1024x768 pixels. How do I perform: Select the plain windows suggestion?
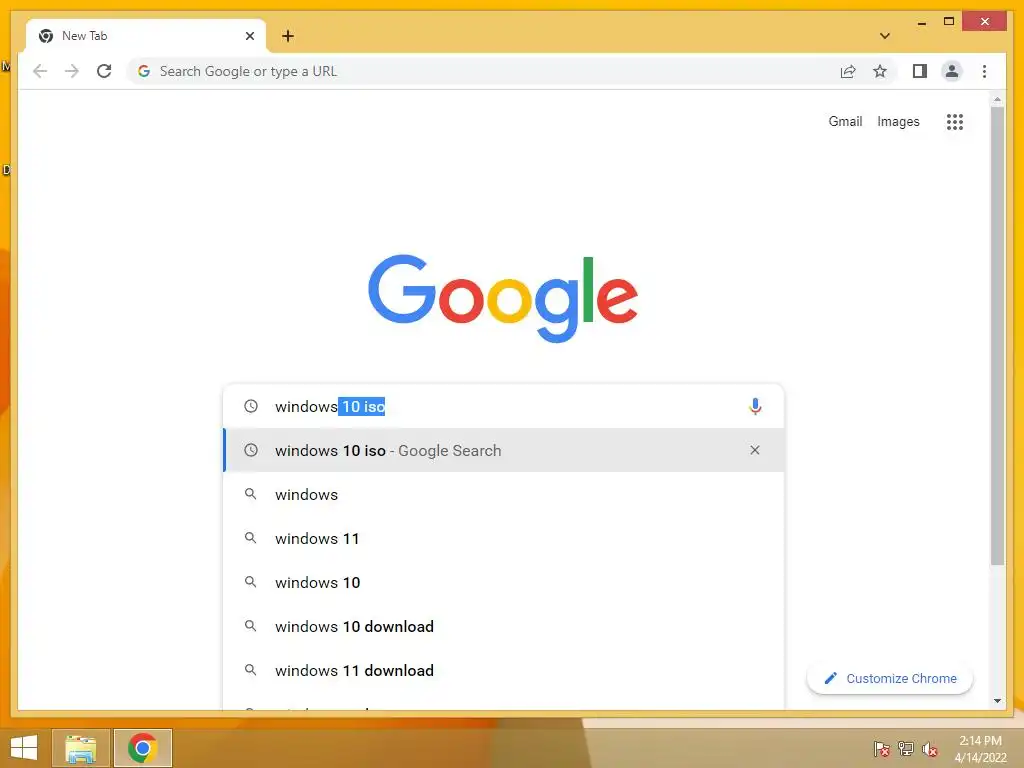[x=504, y=494]
